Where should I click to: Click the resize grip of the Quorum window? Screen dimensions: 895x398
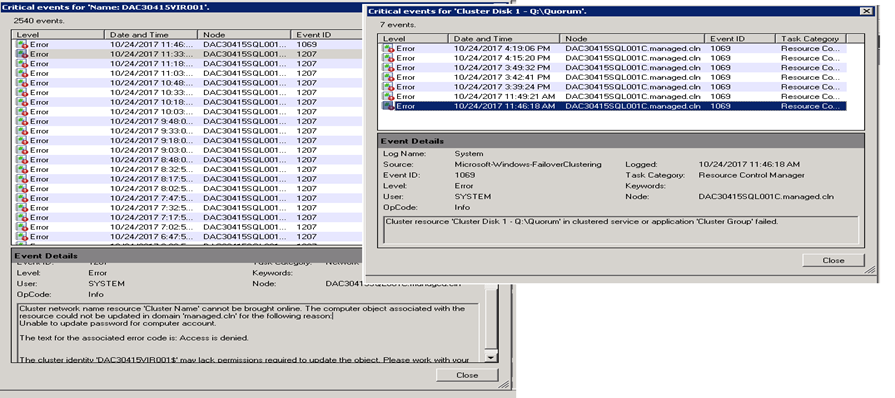click(870, 270)
